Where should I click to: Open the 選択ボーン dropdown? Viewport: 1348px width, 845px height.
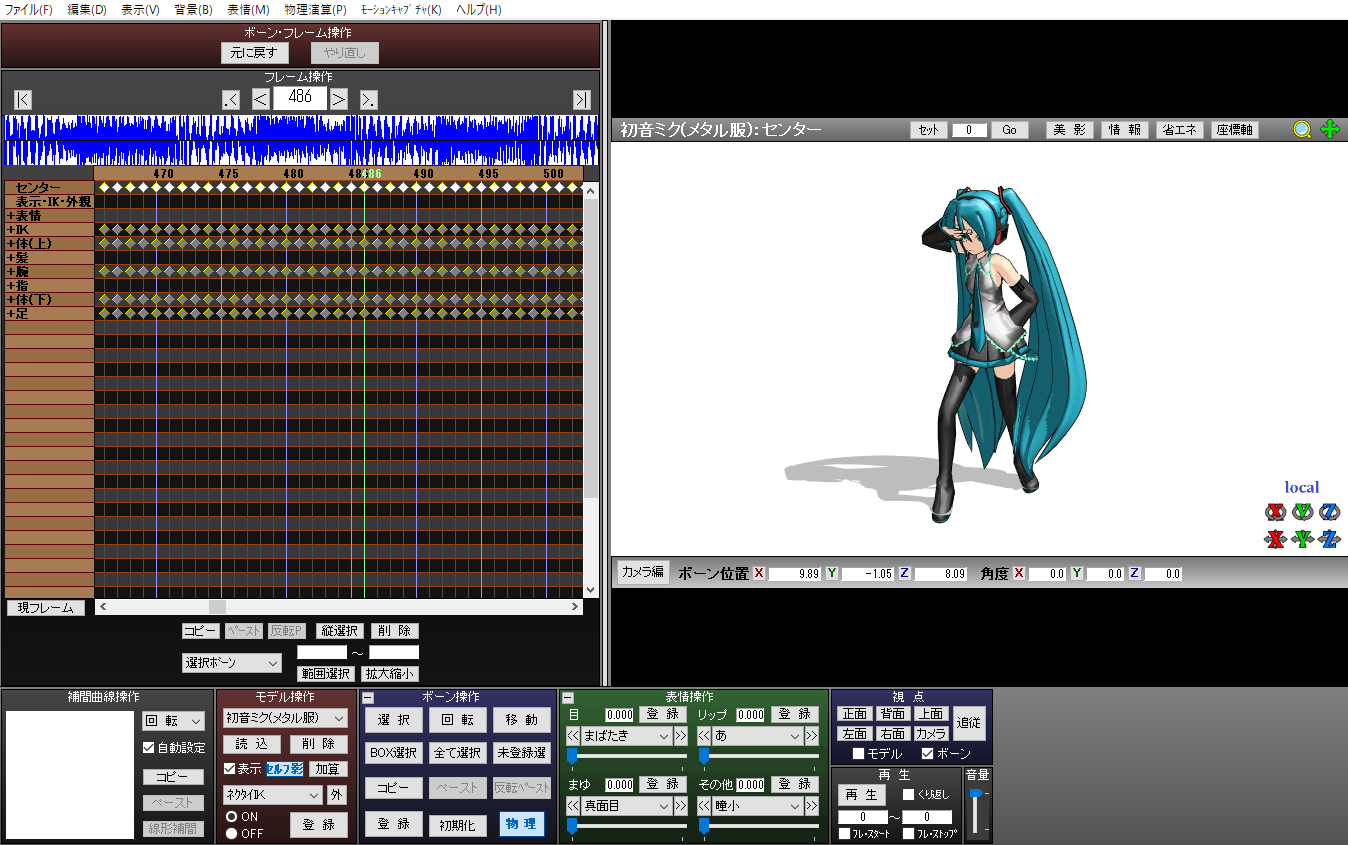(232, 663)
